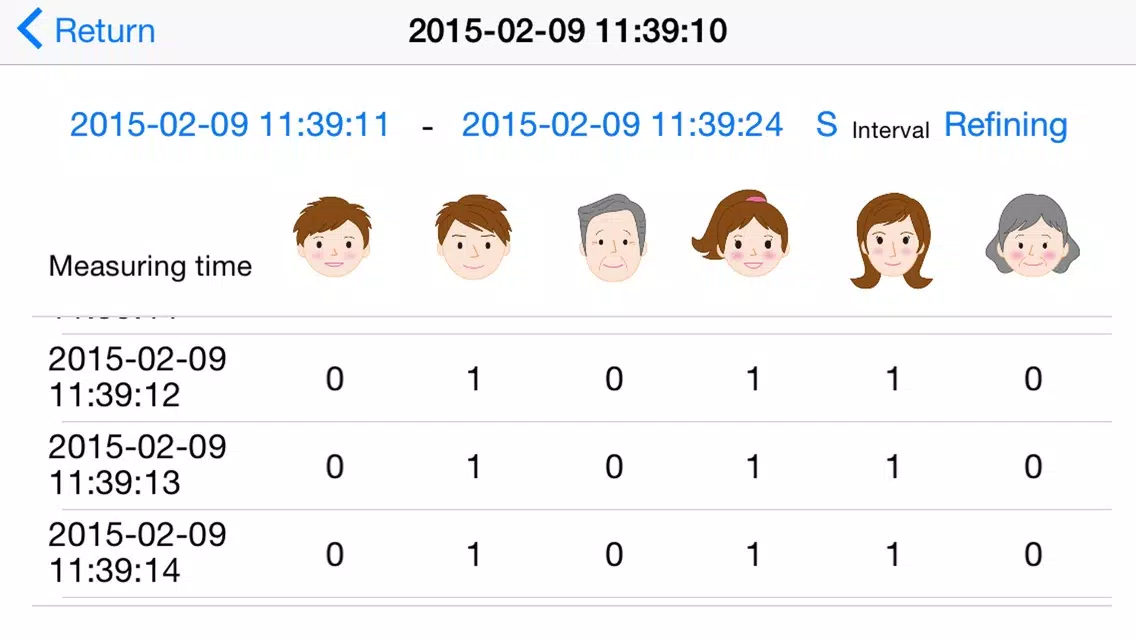Open the end time 2015-02-09 11:39:24
This screenshot has height=639, width=1136.
click(x=622, y=125)
